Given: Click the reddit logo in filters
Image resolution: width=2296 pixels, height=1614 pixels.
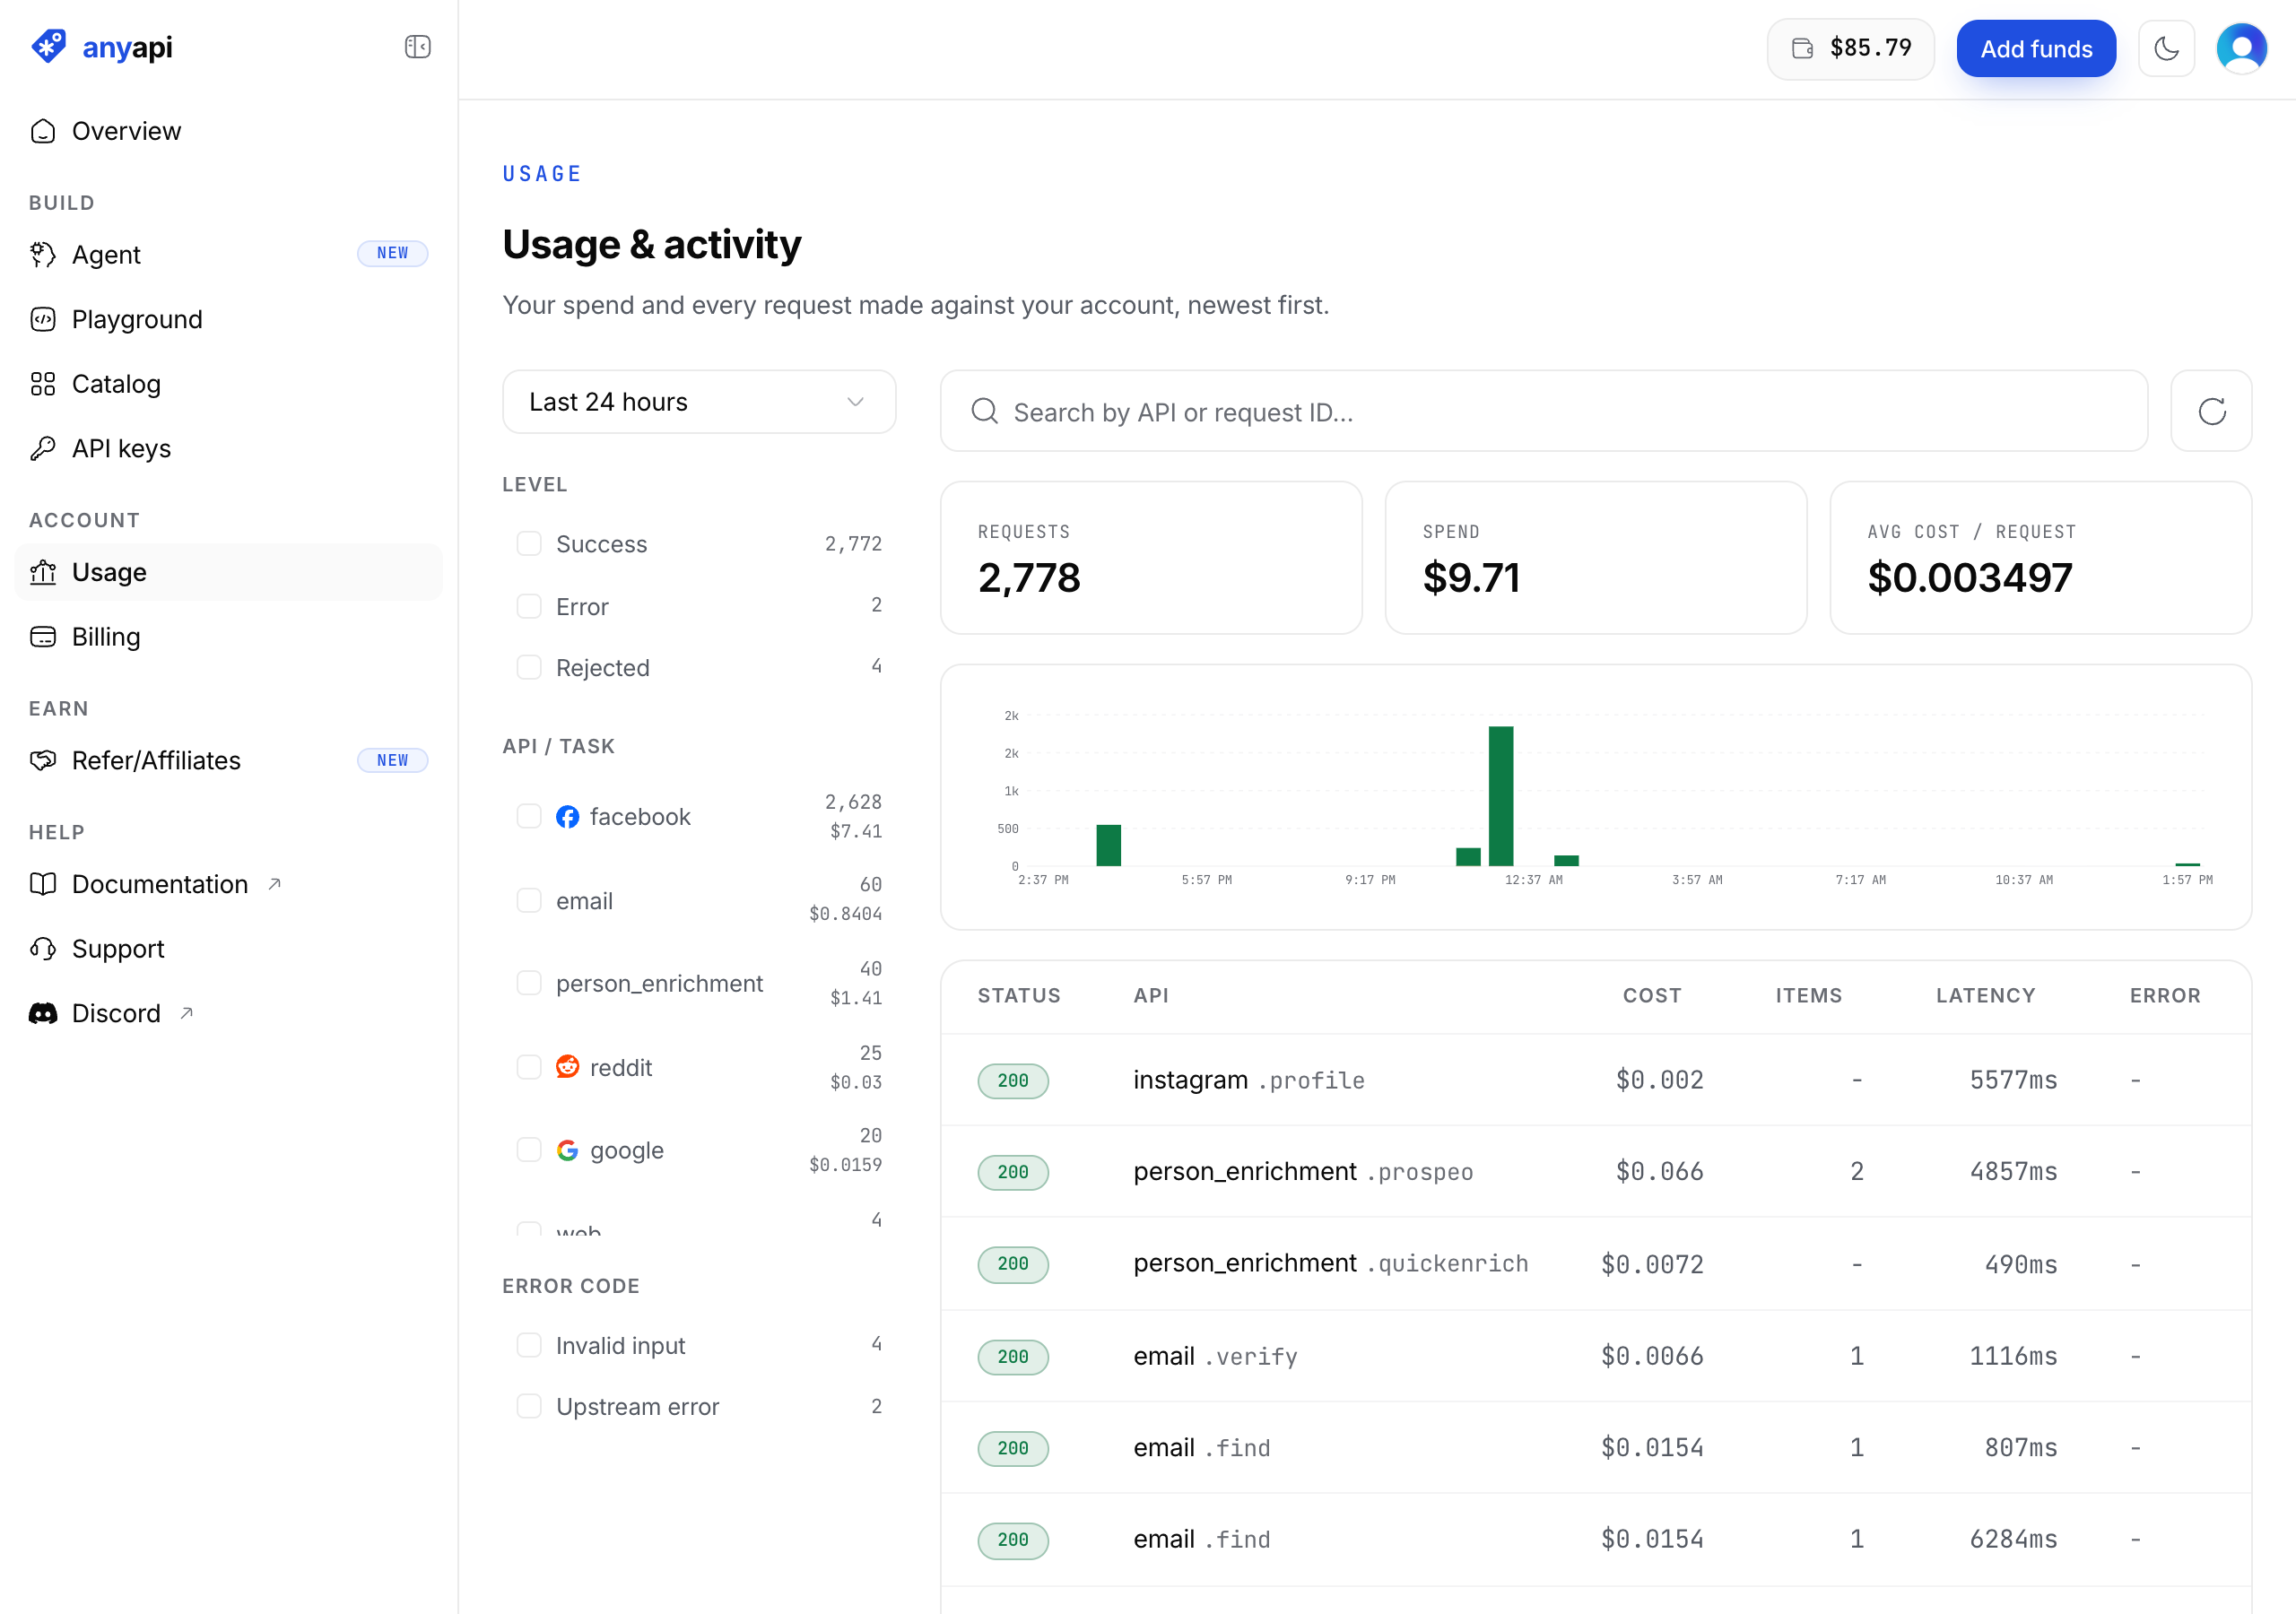Looking at the screenshot, I should (x=567, y=1067).
